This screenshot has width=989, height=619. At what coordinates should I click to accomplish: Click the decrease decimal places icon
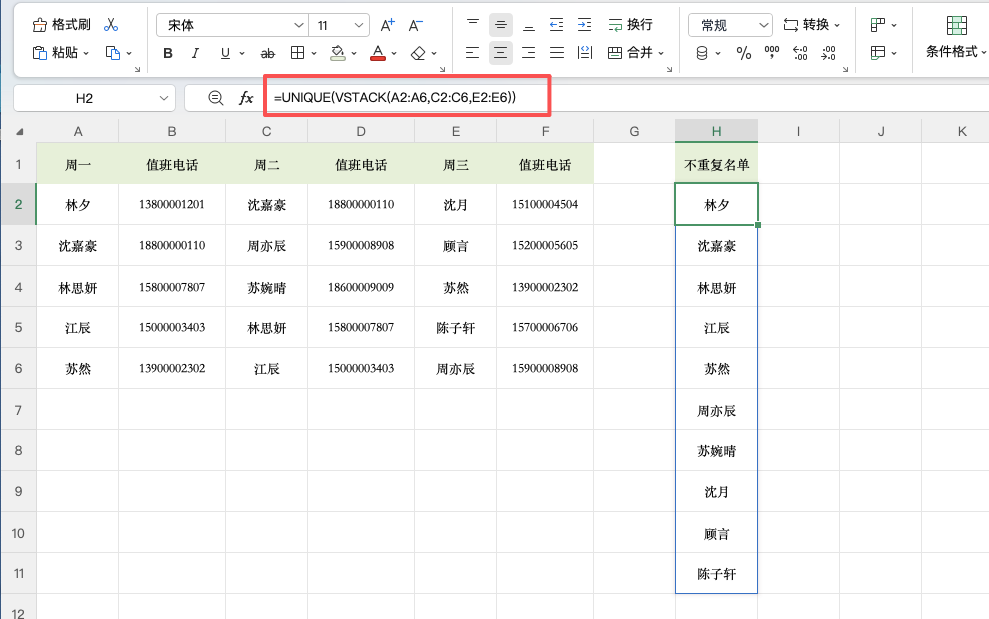click(828, 53)
